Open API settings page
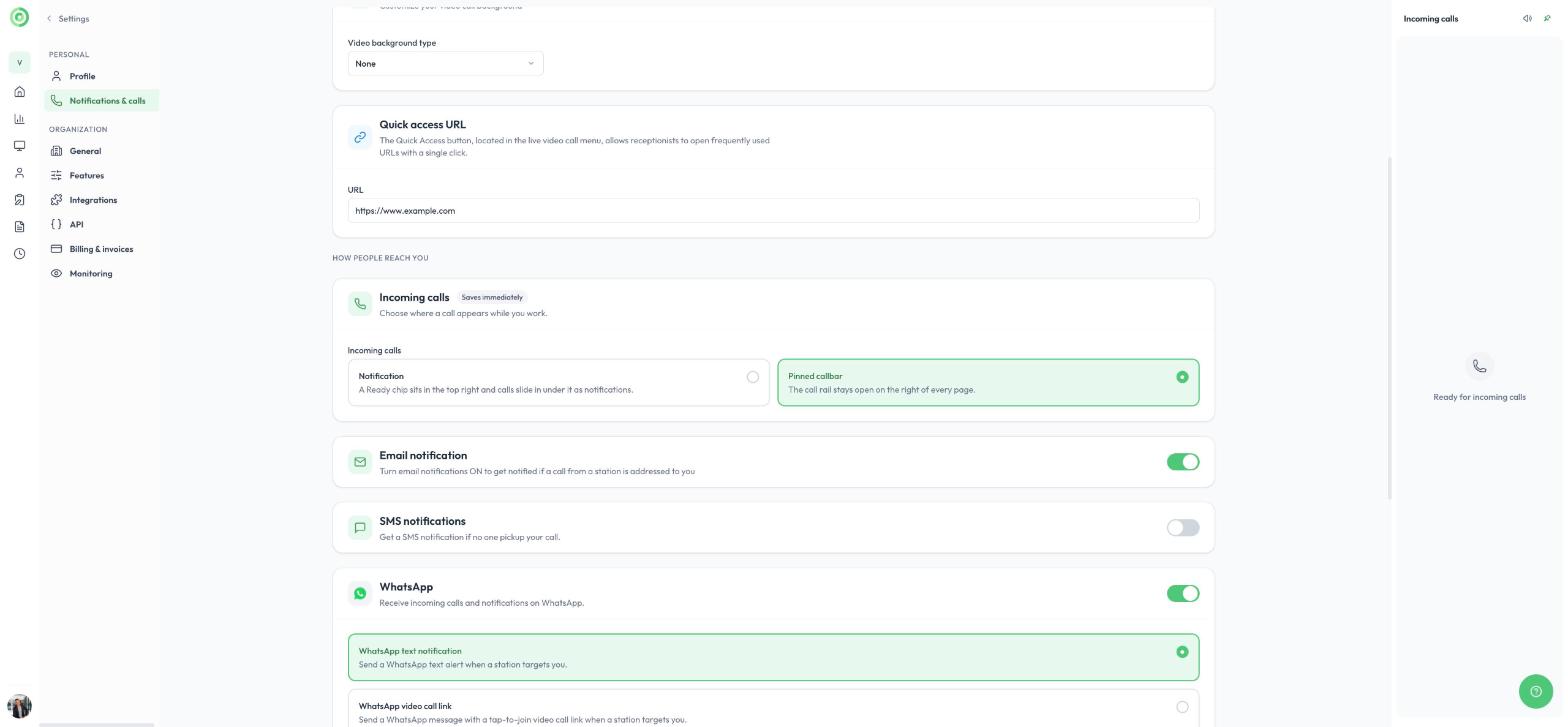This screenshot has height=727, width=1568. [101, 225]
